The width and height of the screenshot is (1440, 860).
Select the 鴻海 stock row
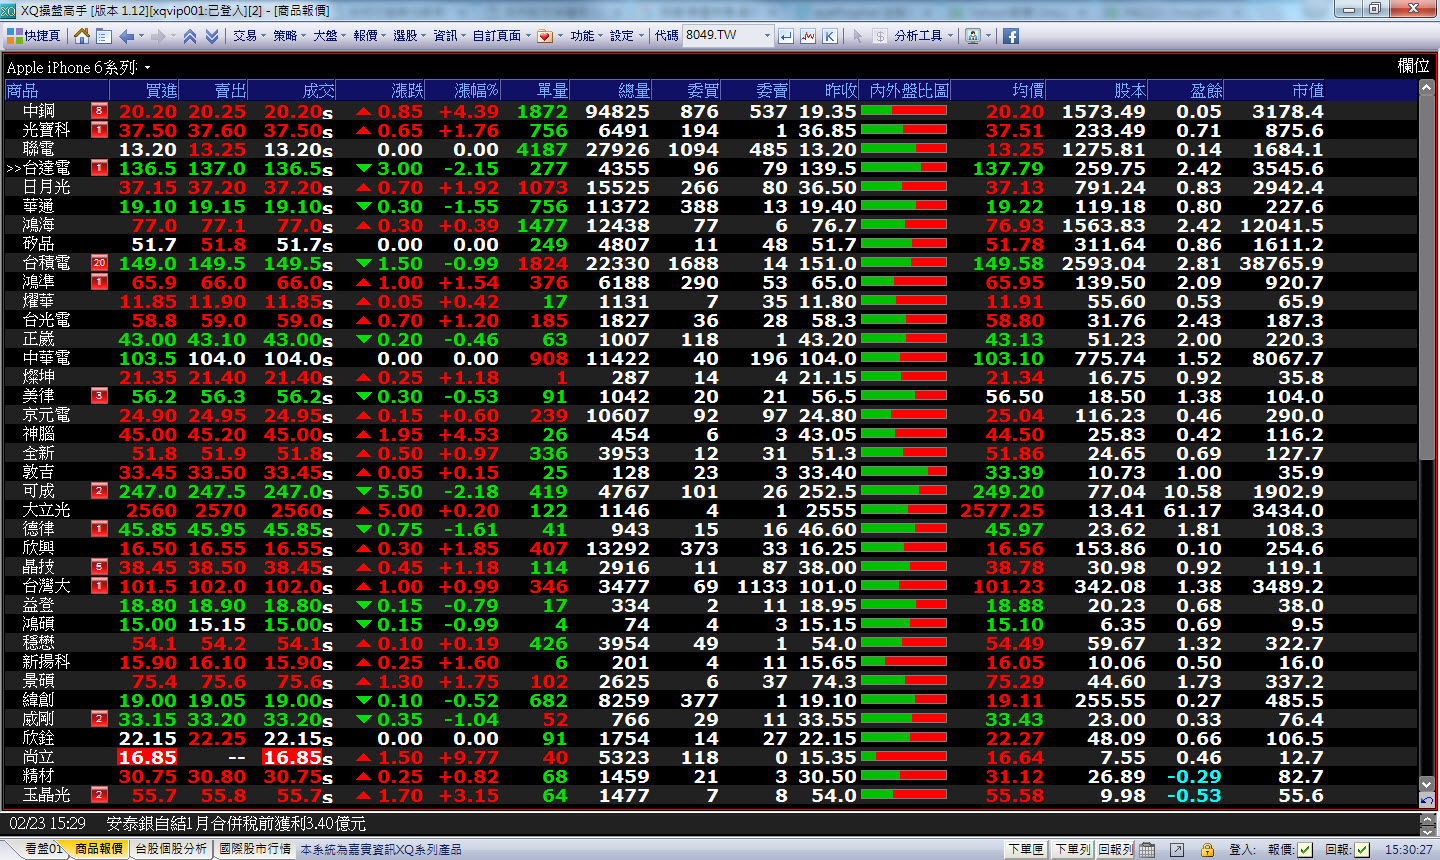(x=710, y=226)
